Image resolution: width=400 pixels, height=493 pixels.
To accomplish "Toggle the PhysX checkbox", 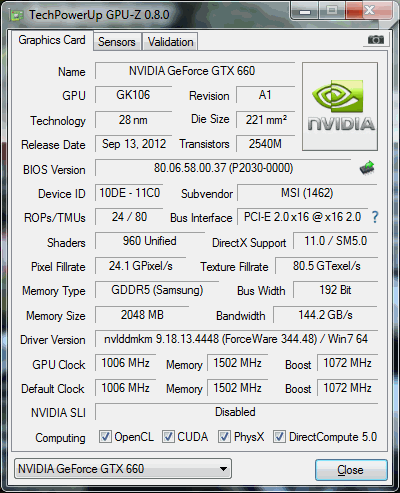I will click(224, 437).
